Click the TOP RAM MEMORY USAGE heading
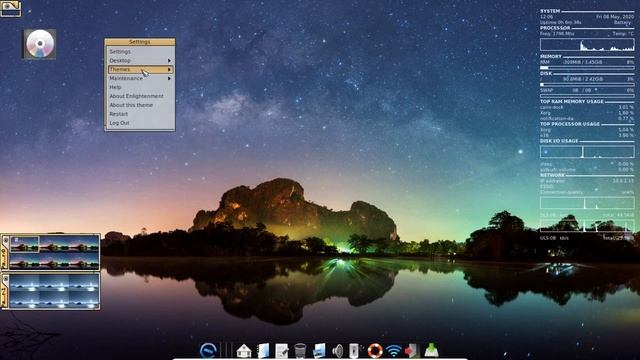The width and height of the screenshot is (640, 360). 571,102
